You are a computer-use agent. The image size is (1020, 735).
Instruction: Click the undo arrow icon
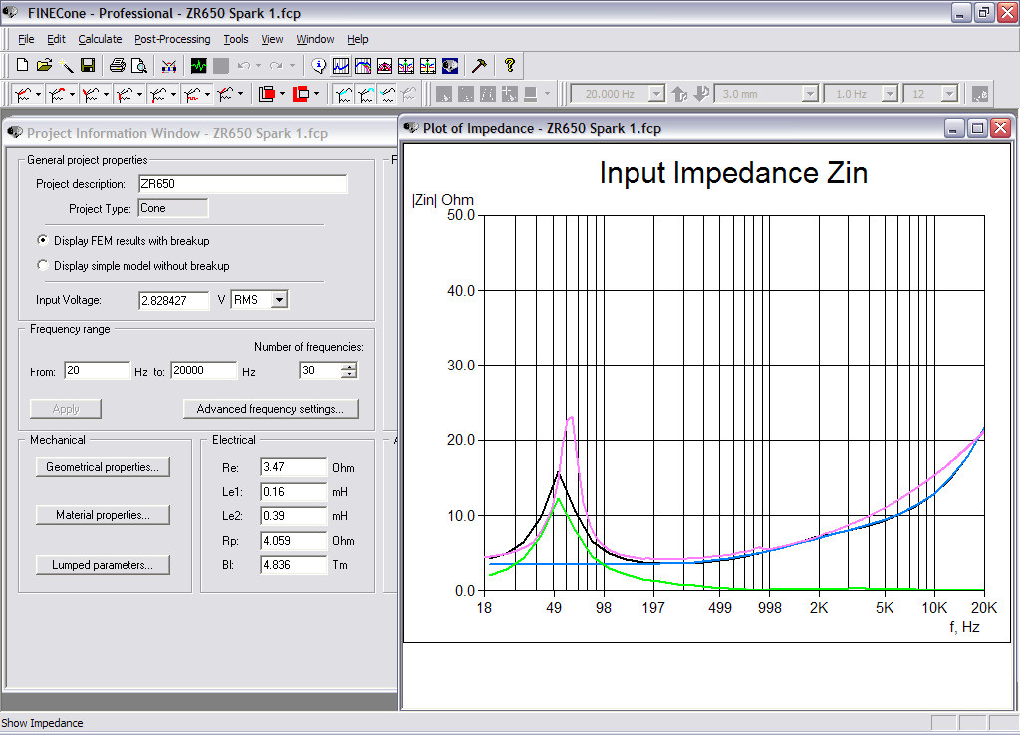244,65
